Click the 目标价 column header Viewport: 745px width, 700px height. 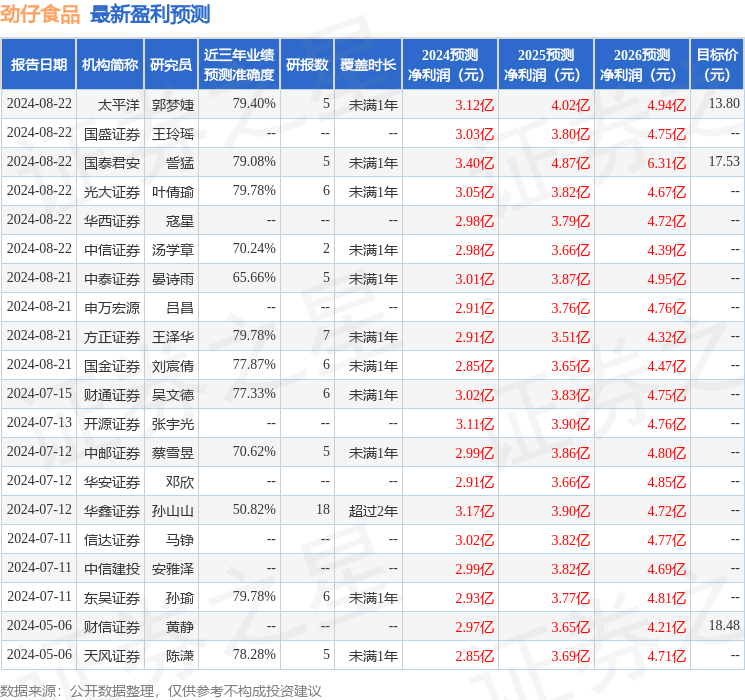pos(717,64)
